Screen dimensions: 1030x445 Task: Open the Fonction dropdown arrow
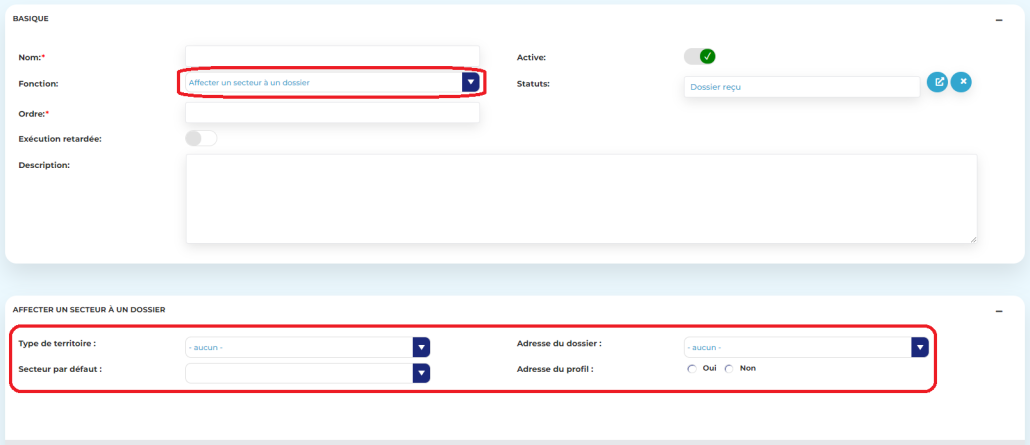tap(470, 82)
